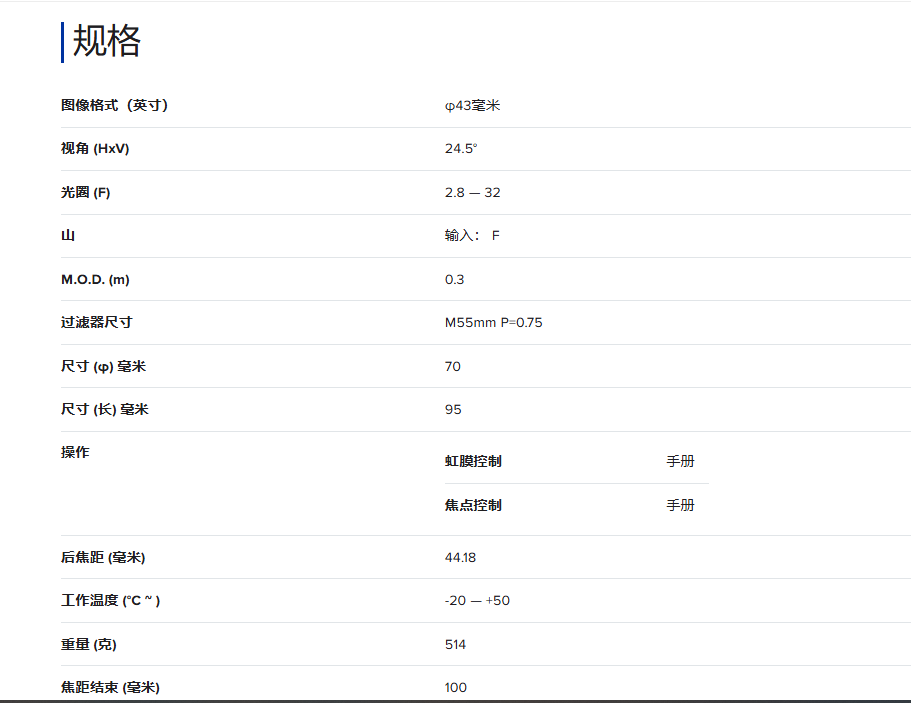Click the 规格 section heading
The width and height of the screenshot is (911, 703).
[x=107, y=42]
